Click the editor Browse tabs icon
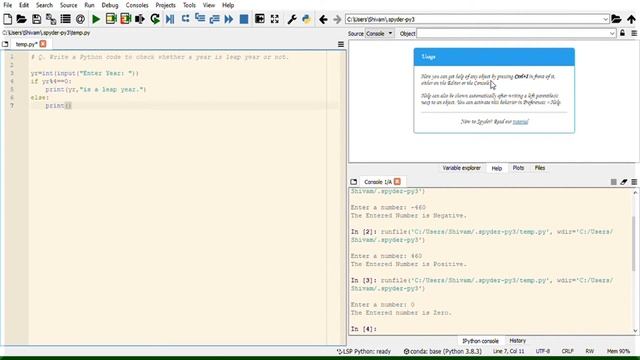The image size is (640, 360). 5,44
